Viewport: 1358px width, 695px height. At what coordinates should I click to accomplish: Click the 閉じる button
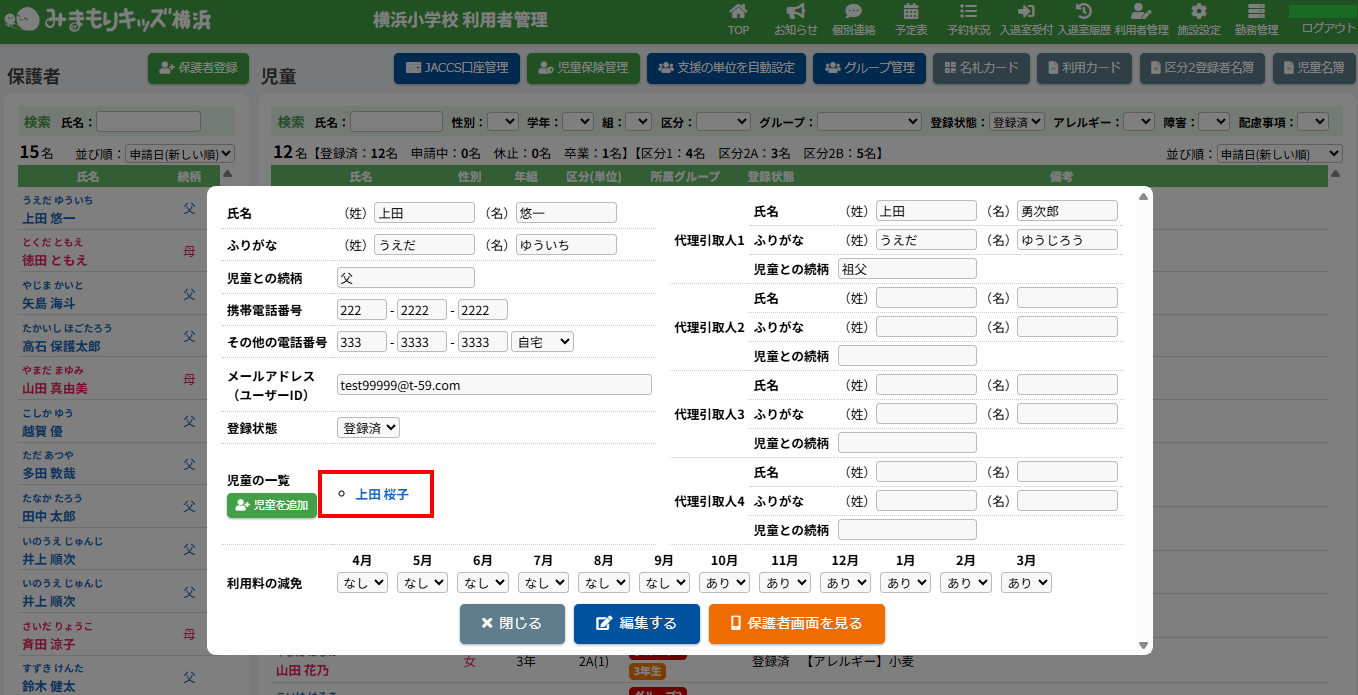coord(512,623)
